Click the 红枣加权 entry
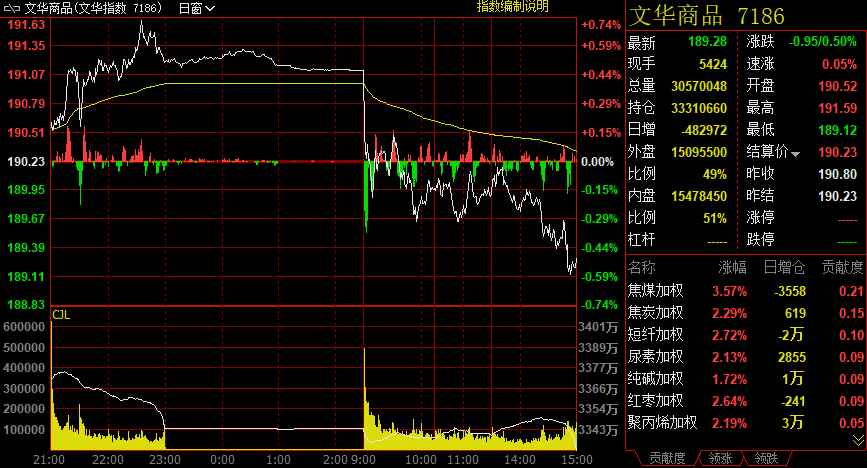The height and width of the screenshot is (468, 867). coord(655,400)
